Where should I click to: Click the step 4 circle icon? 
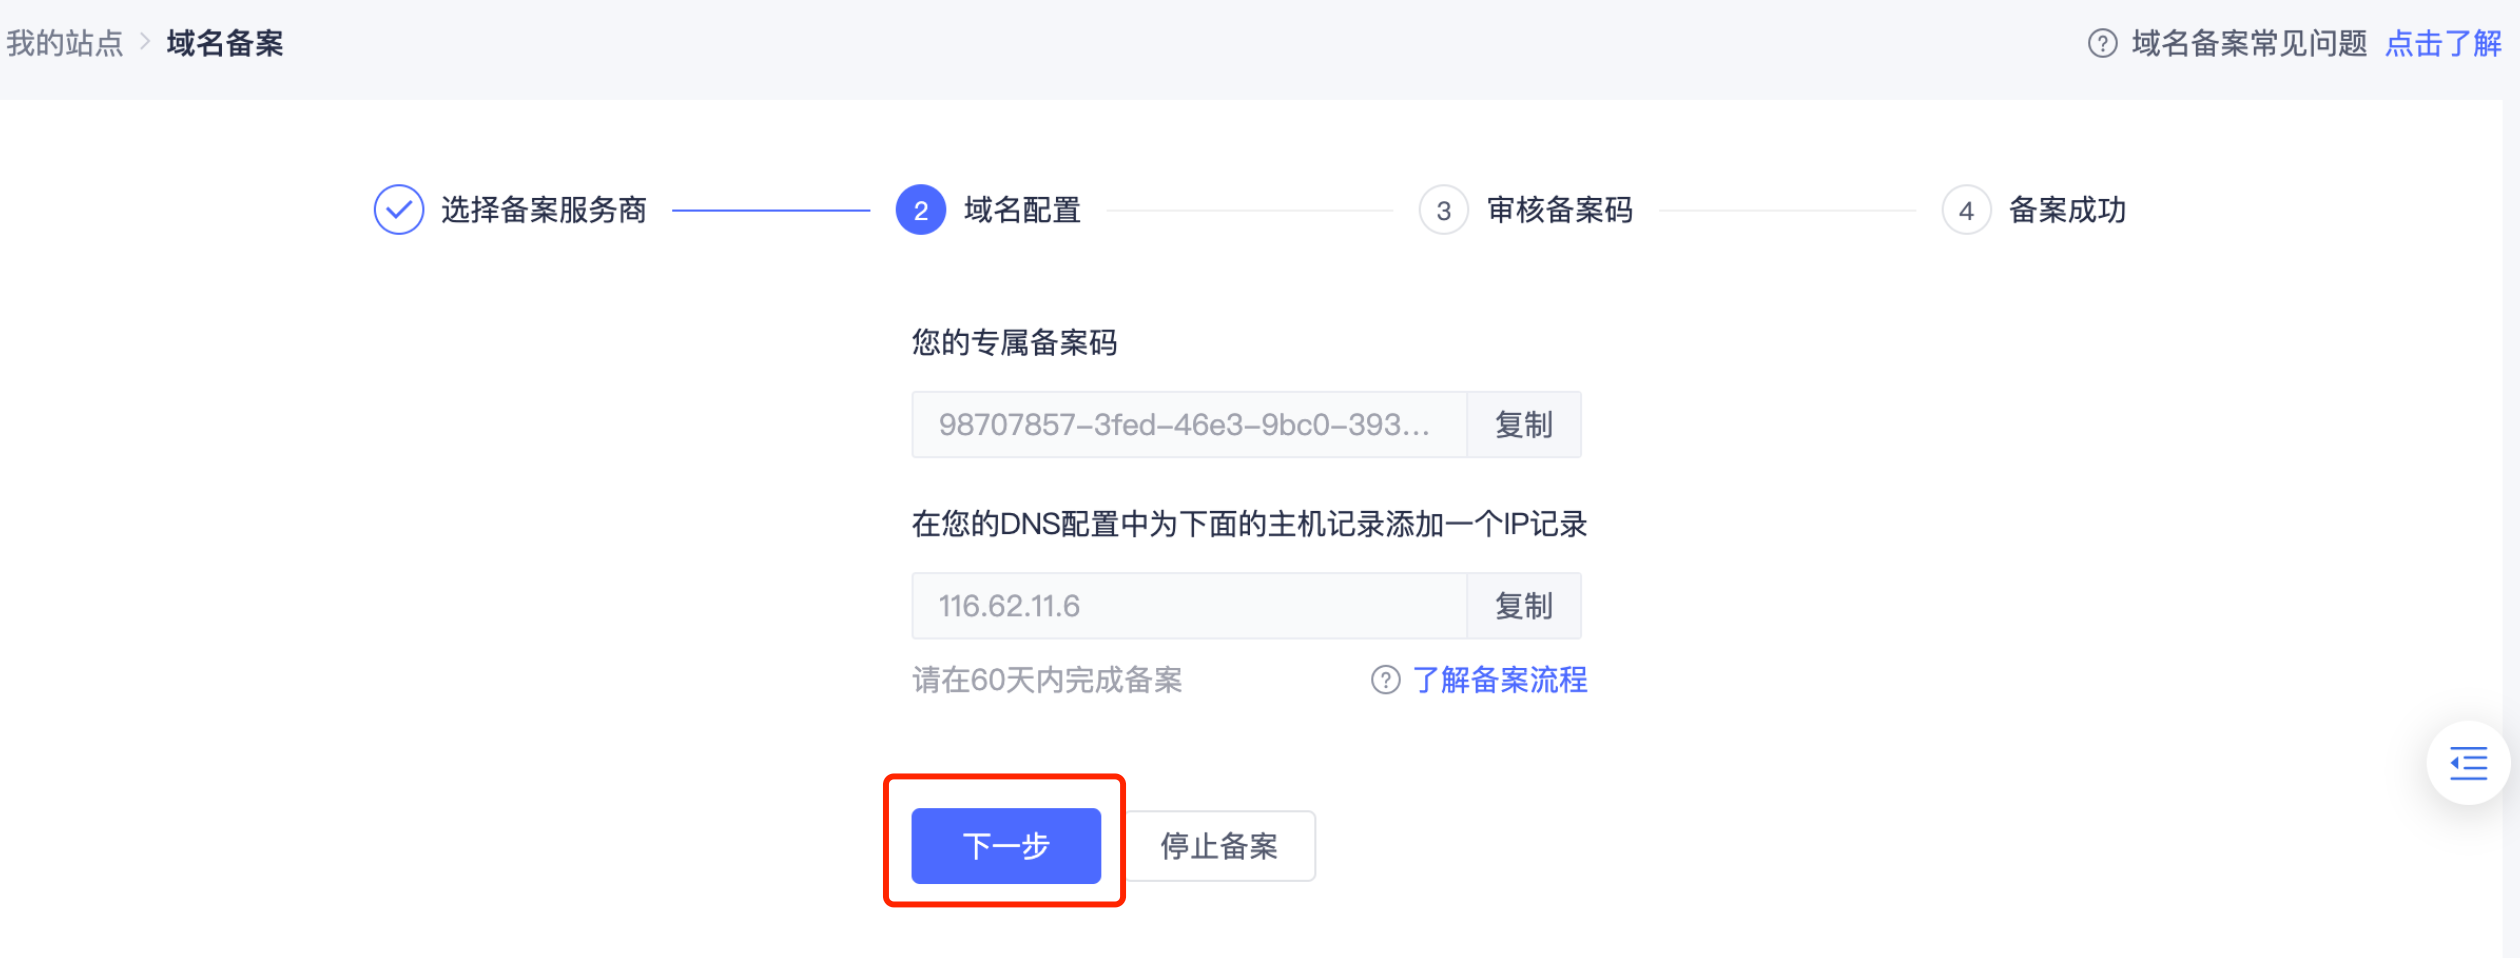point(1965,210)
